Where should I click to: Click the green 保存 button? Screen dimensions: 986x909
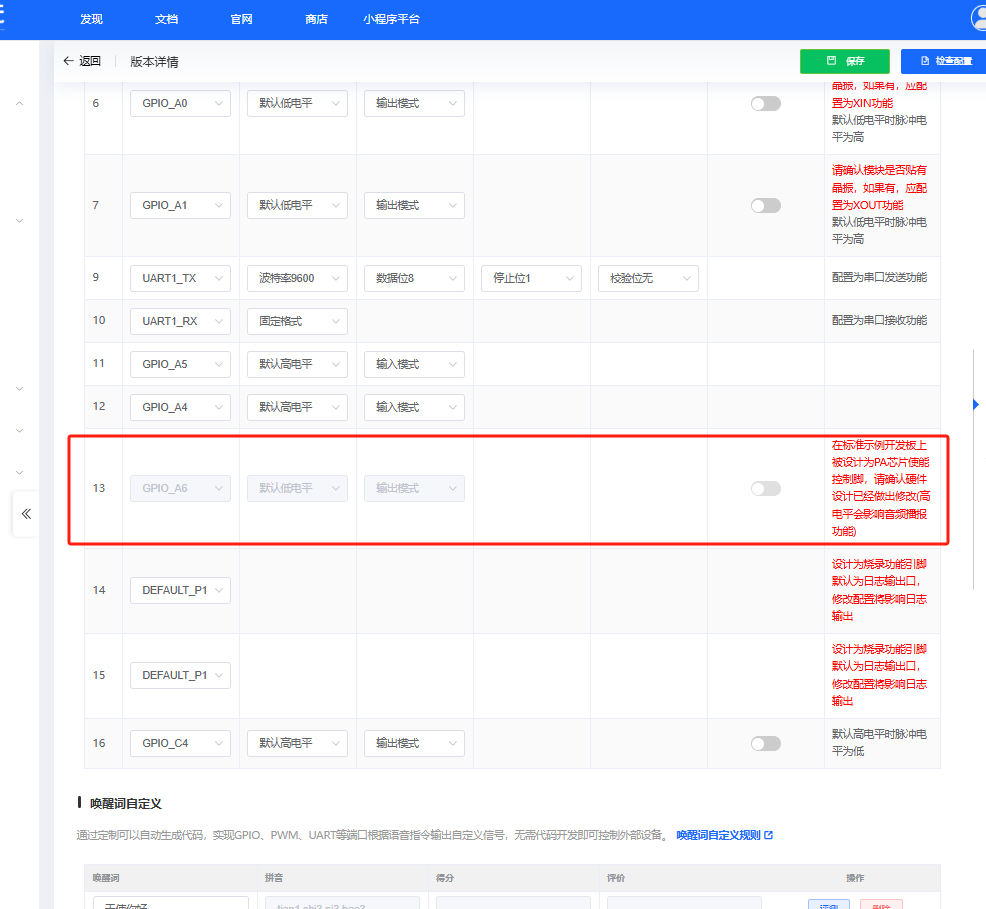pos(844,61)
